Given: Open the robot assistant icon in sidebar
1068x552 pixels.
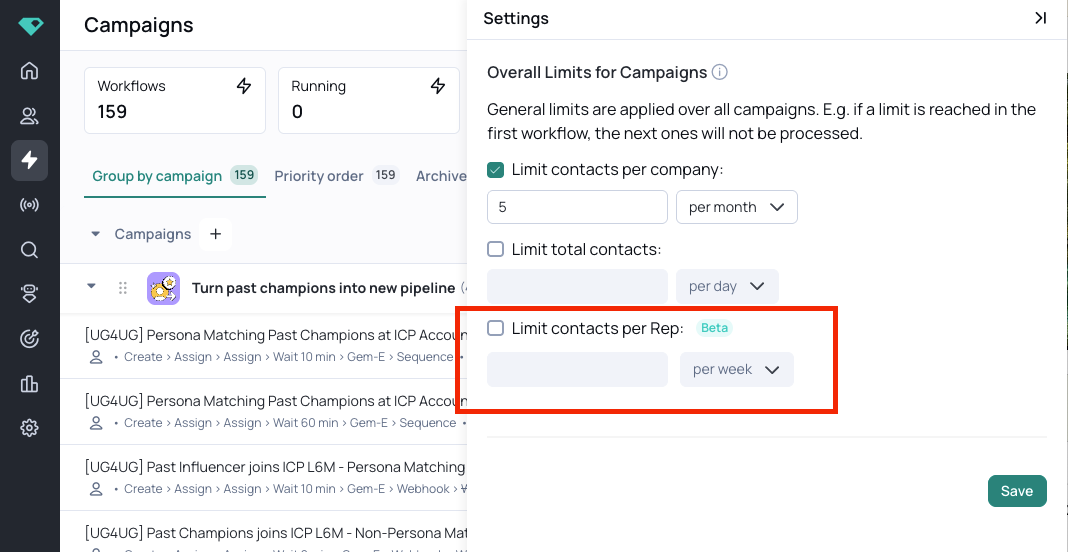Looking at the screenshot, I should click(29, 294).
